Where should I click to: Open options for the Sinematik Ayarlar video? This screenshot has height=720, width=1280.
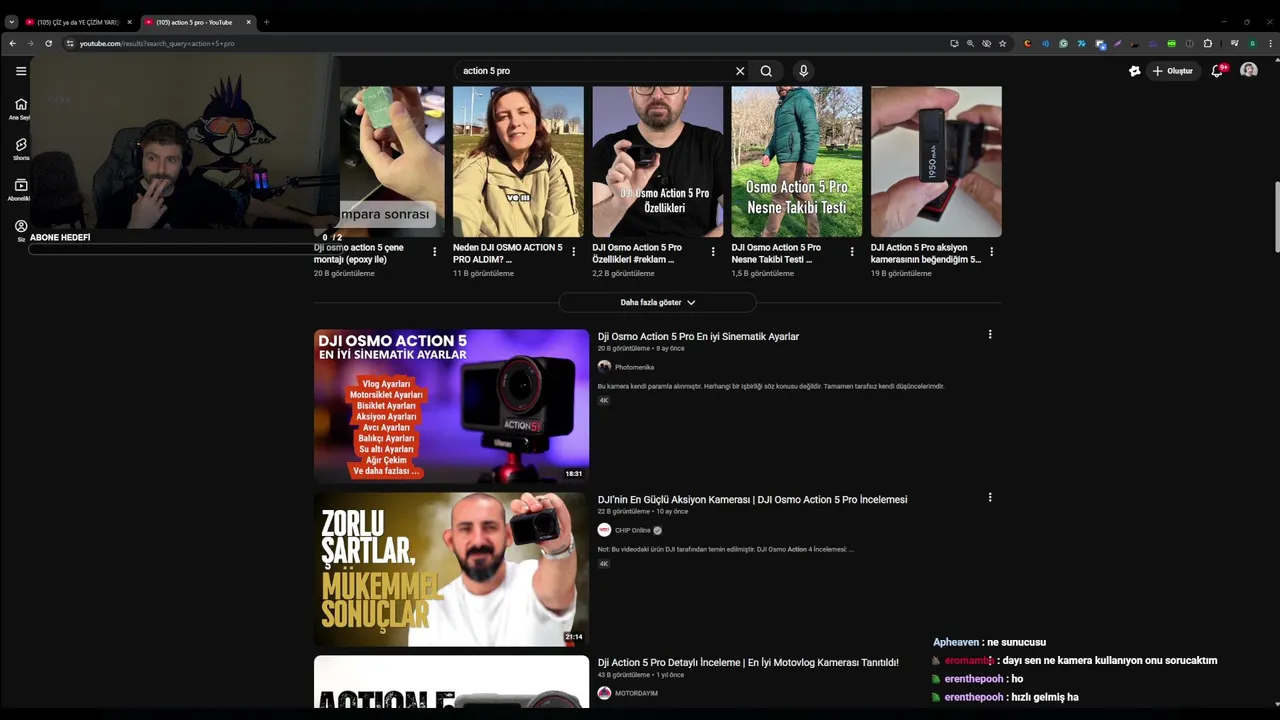990,335
